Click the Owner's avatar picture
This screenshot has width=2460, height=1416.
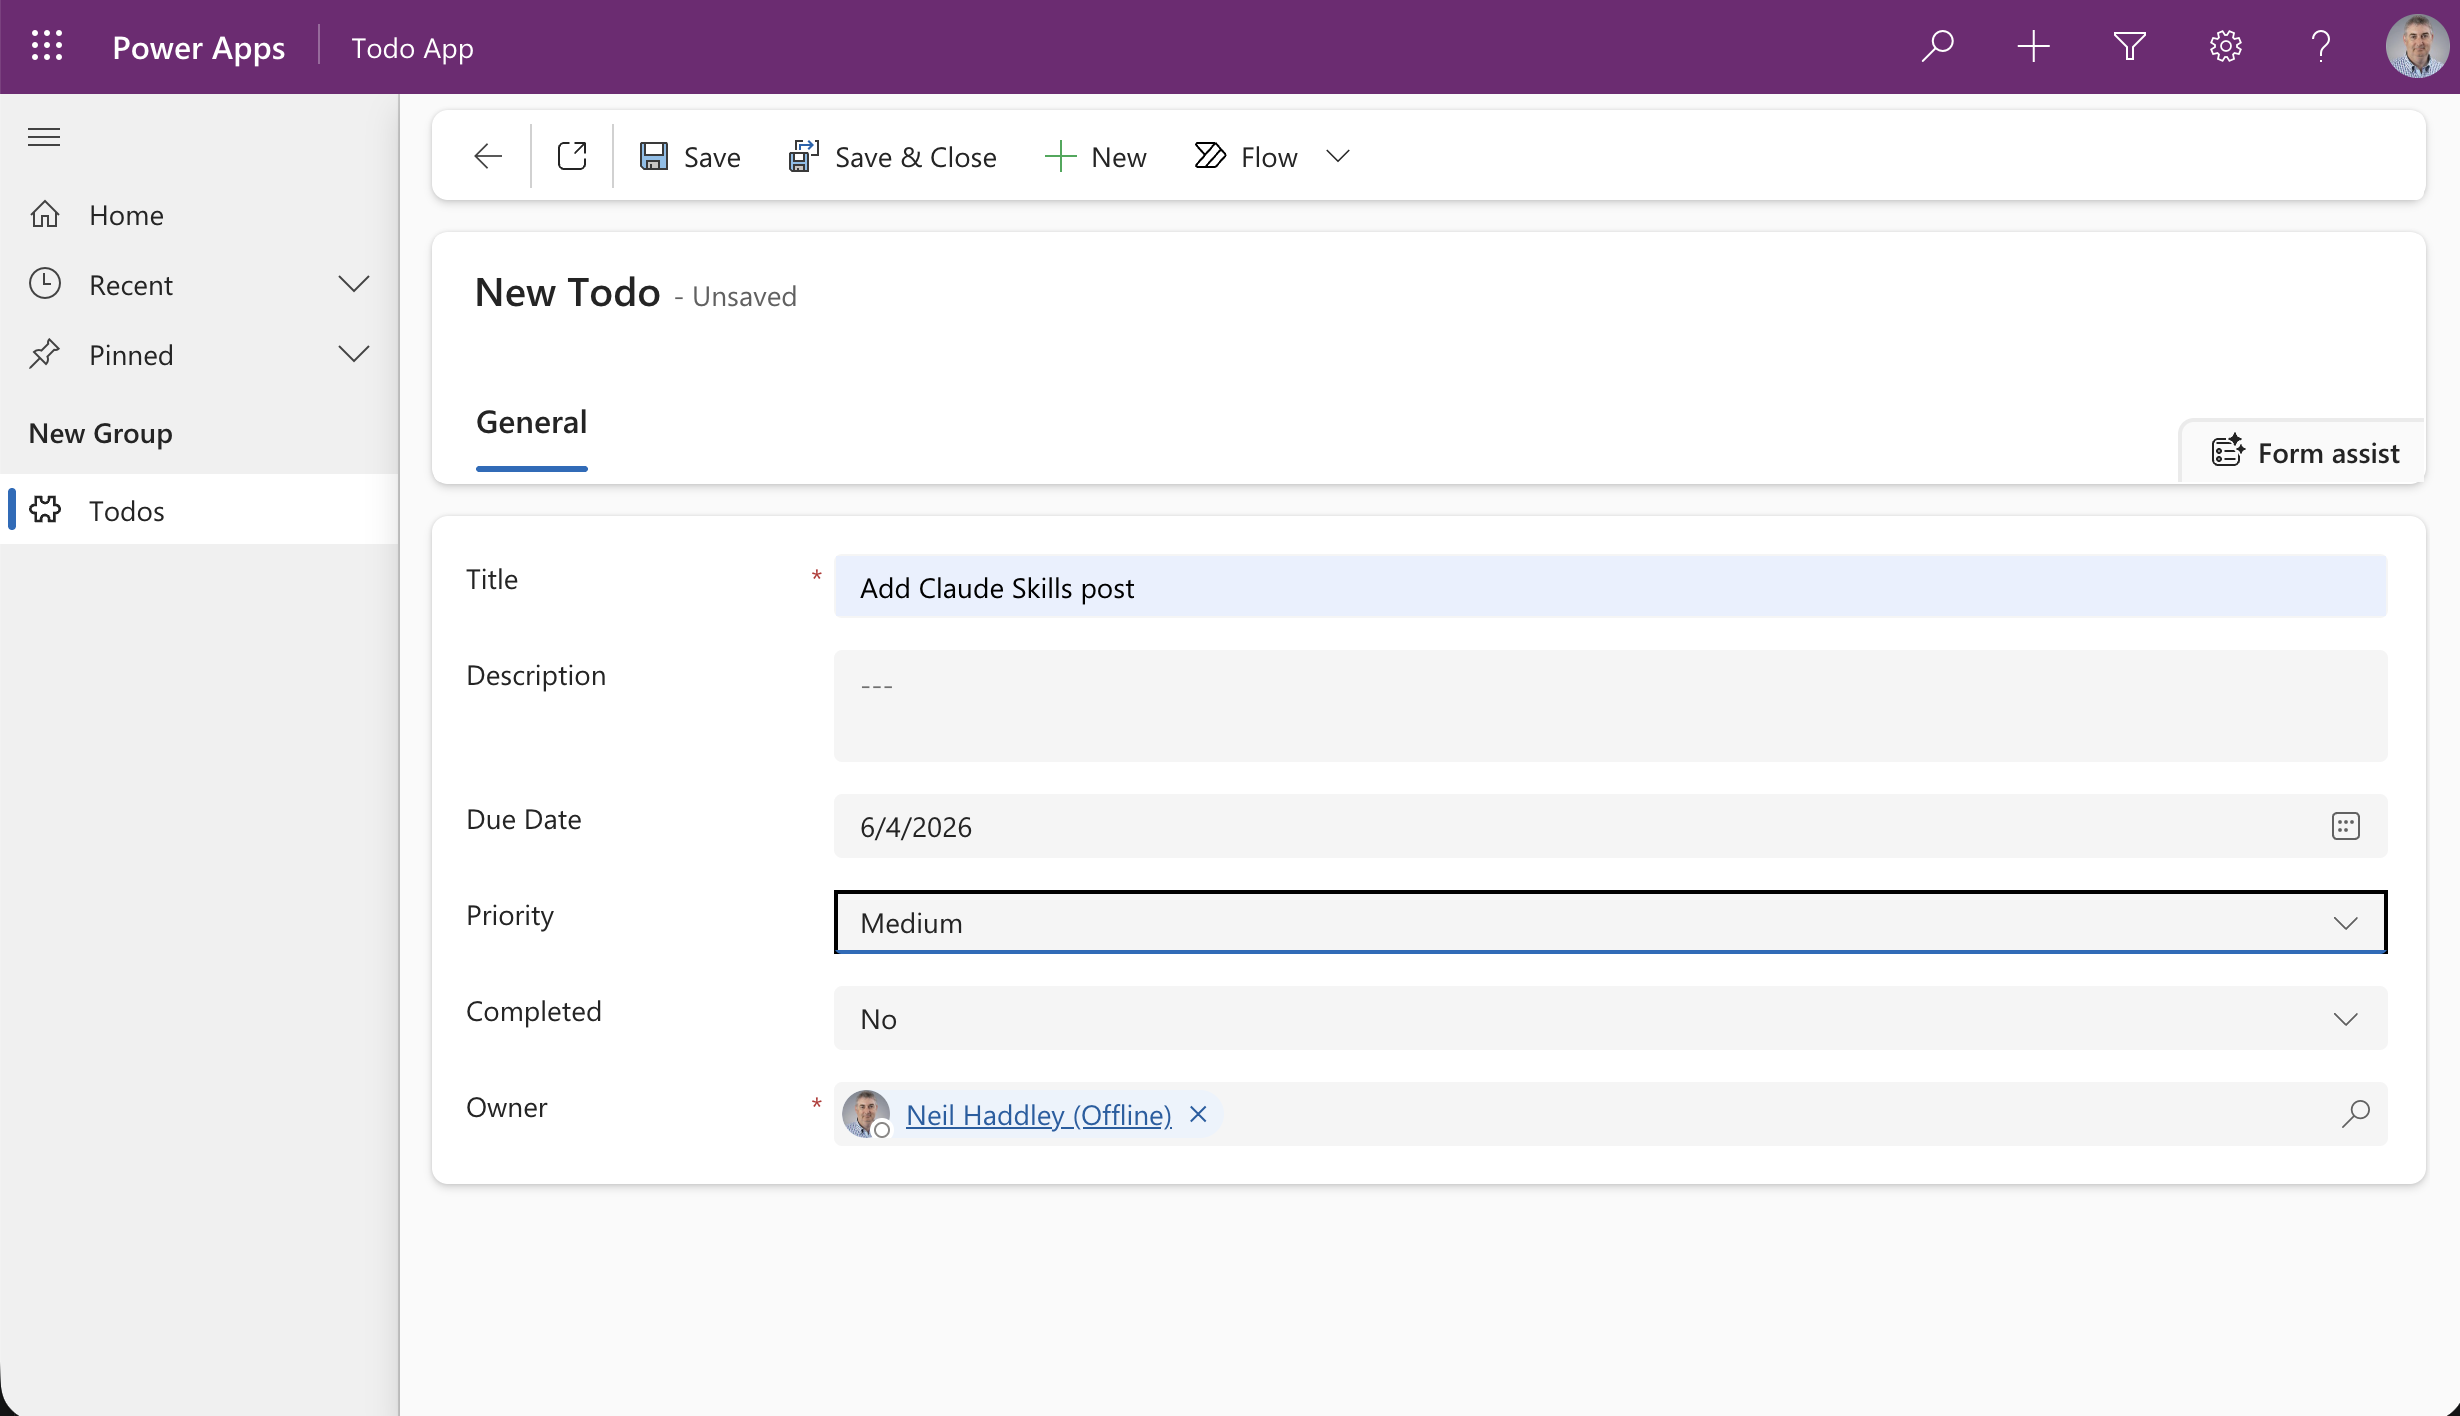pos(866,1114)
